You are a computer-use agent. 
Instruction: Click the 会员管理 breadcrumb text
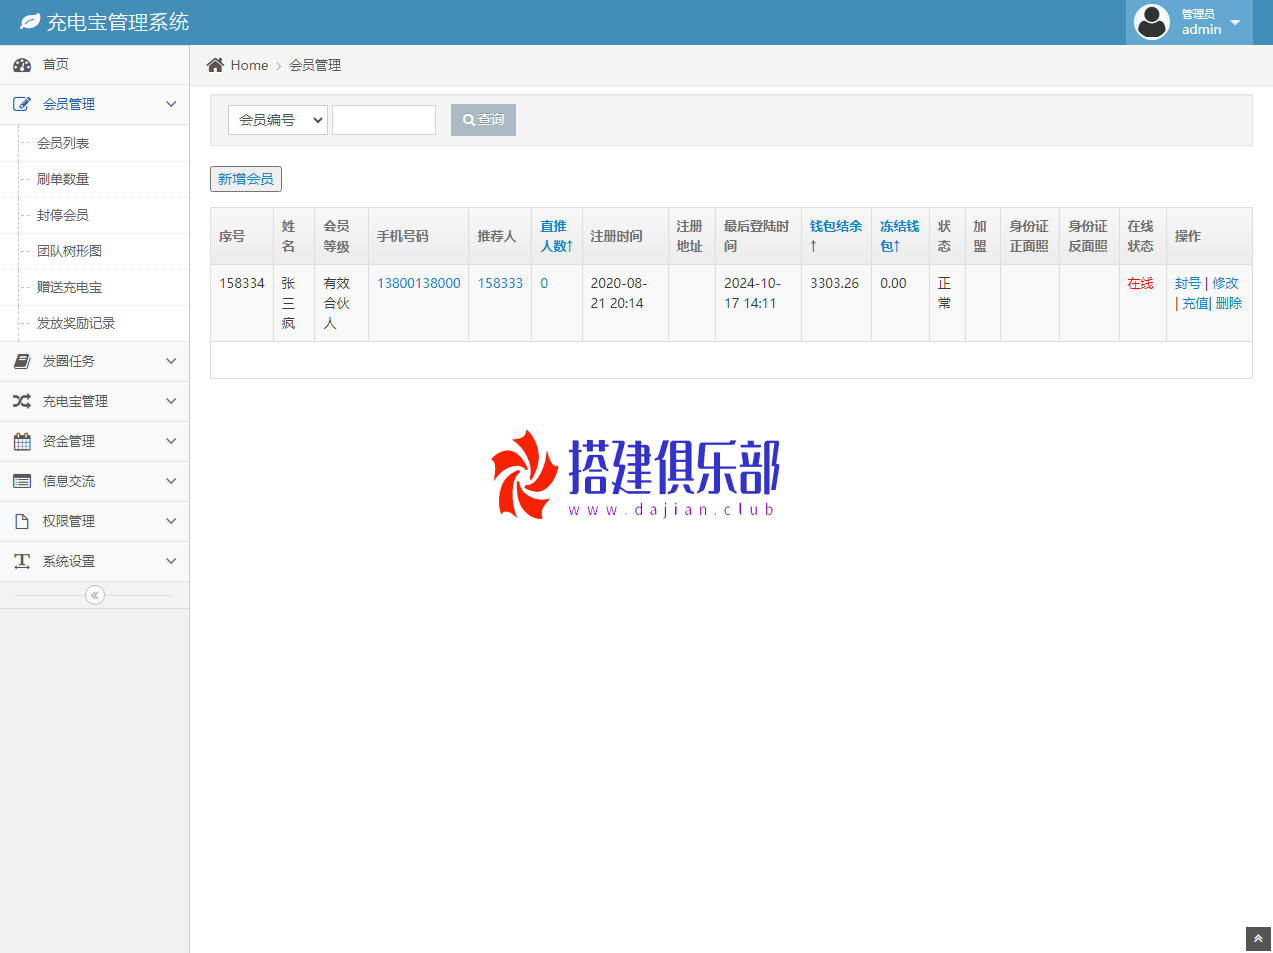(315, 65)
